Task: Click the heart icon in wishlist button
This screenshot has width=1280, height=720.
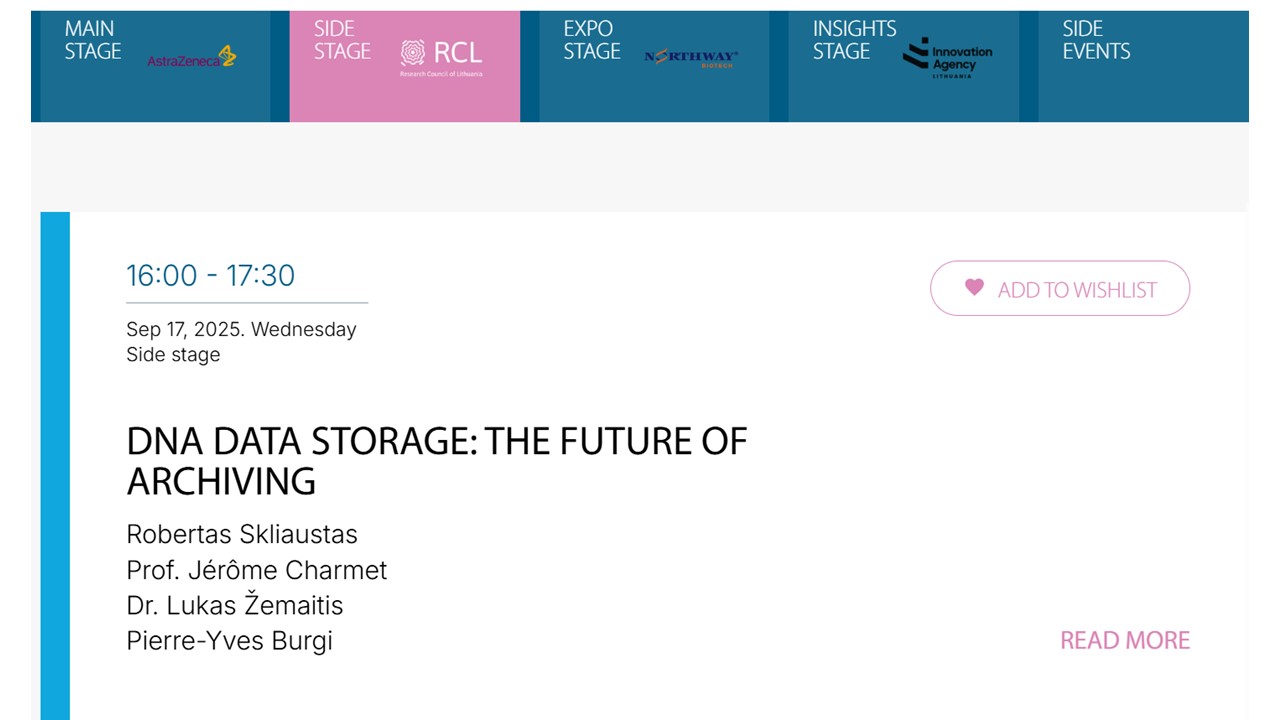Action: tap(974, 287)
